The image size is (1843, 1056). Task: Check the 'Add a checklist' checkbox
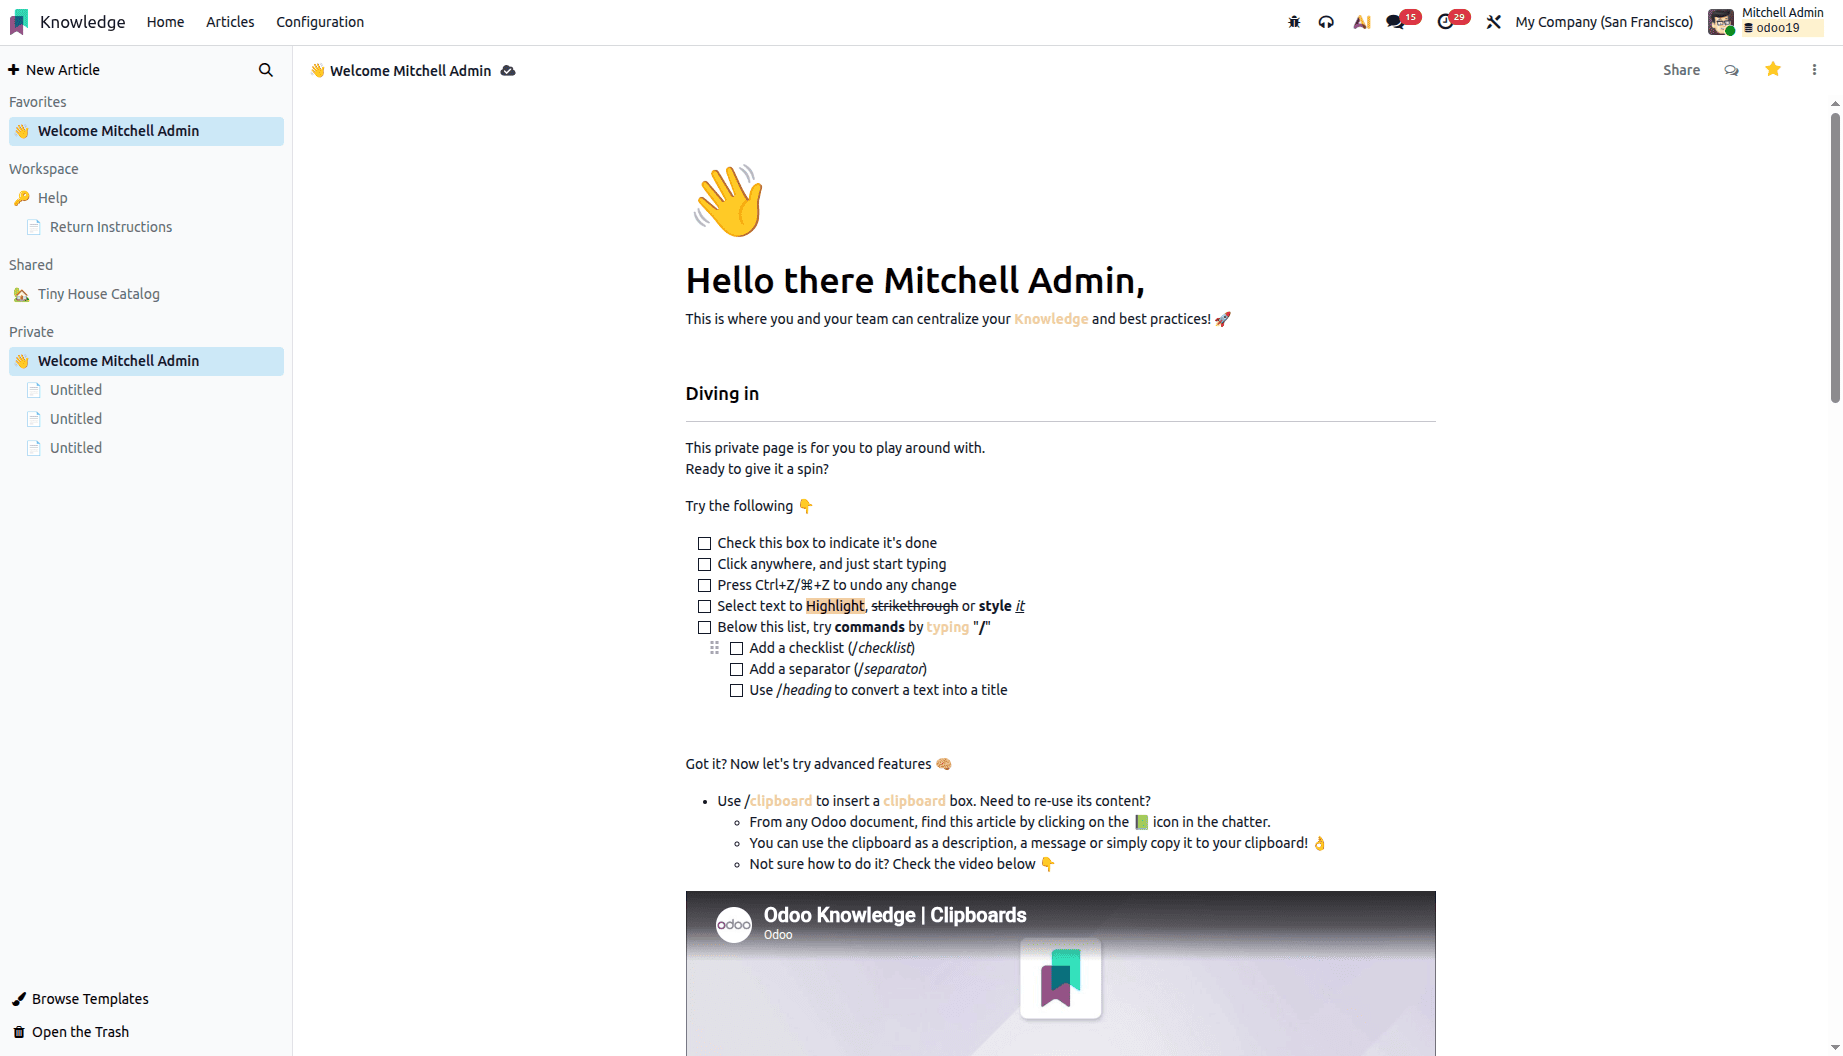tap(736, 648)
